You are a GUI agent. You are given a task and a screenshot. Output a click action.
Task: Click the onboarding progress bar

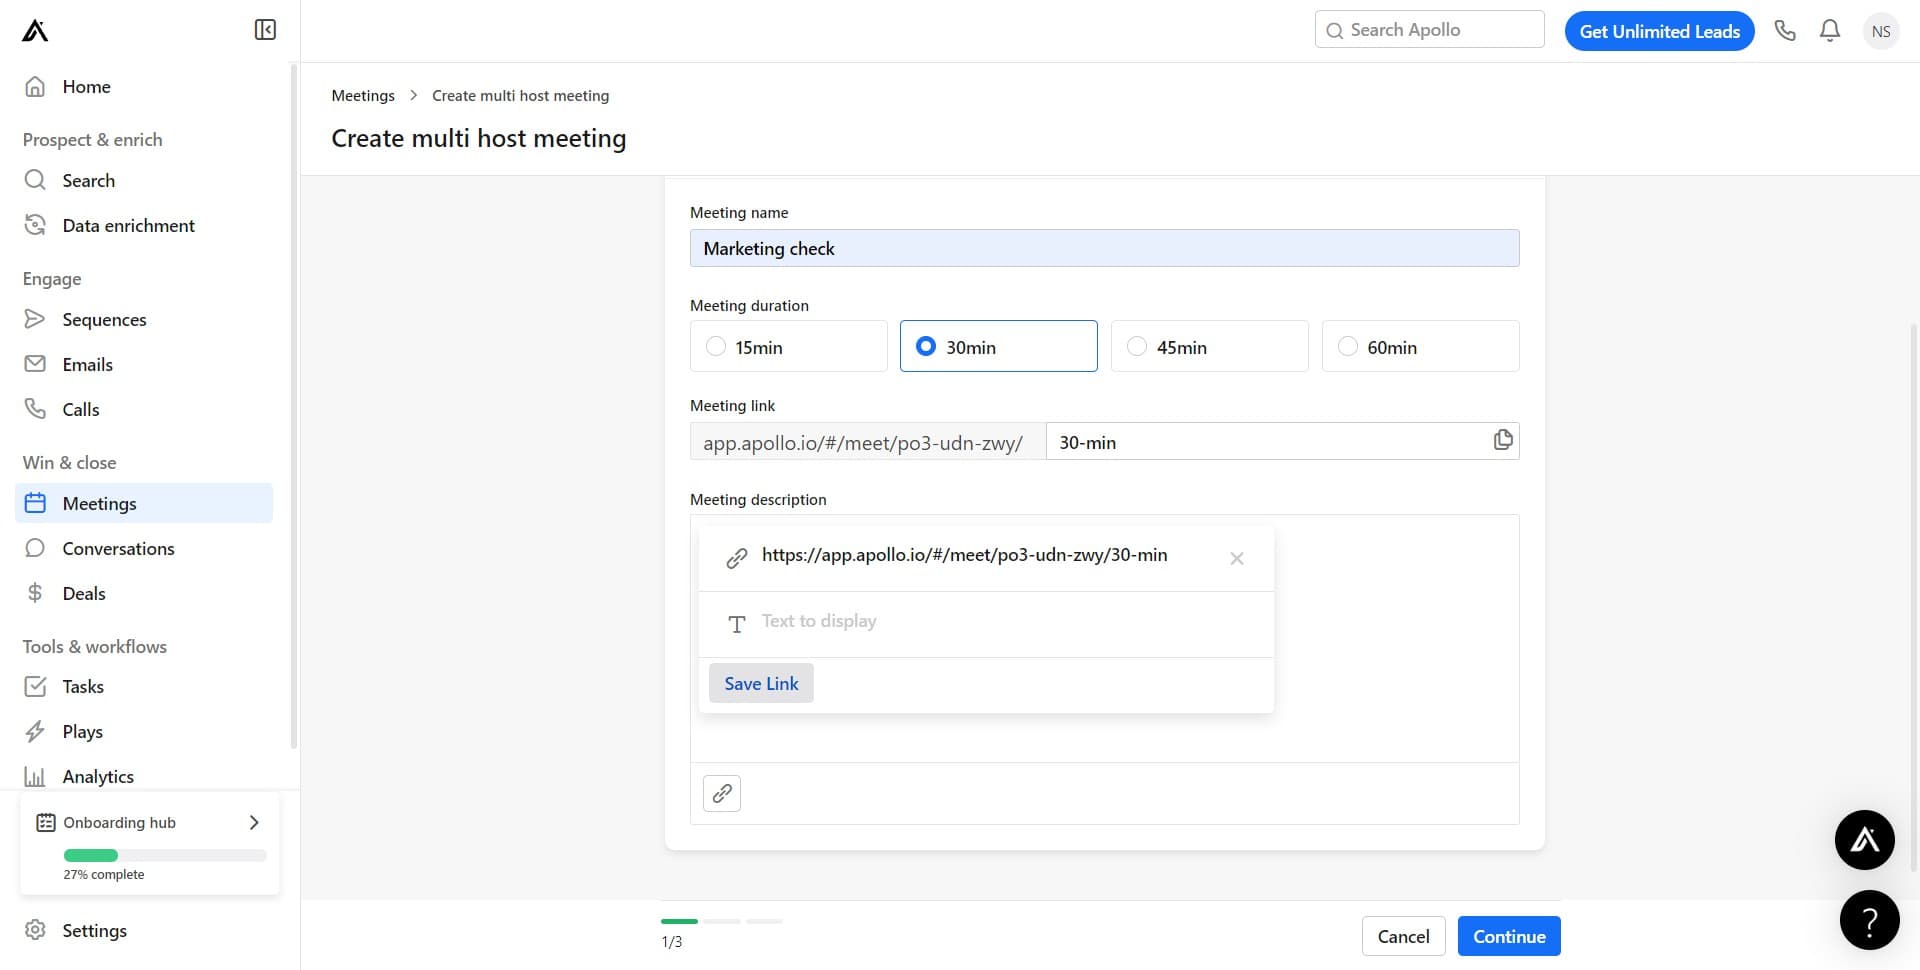[164, 855]
